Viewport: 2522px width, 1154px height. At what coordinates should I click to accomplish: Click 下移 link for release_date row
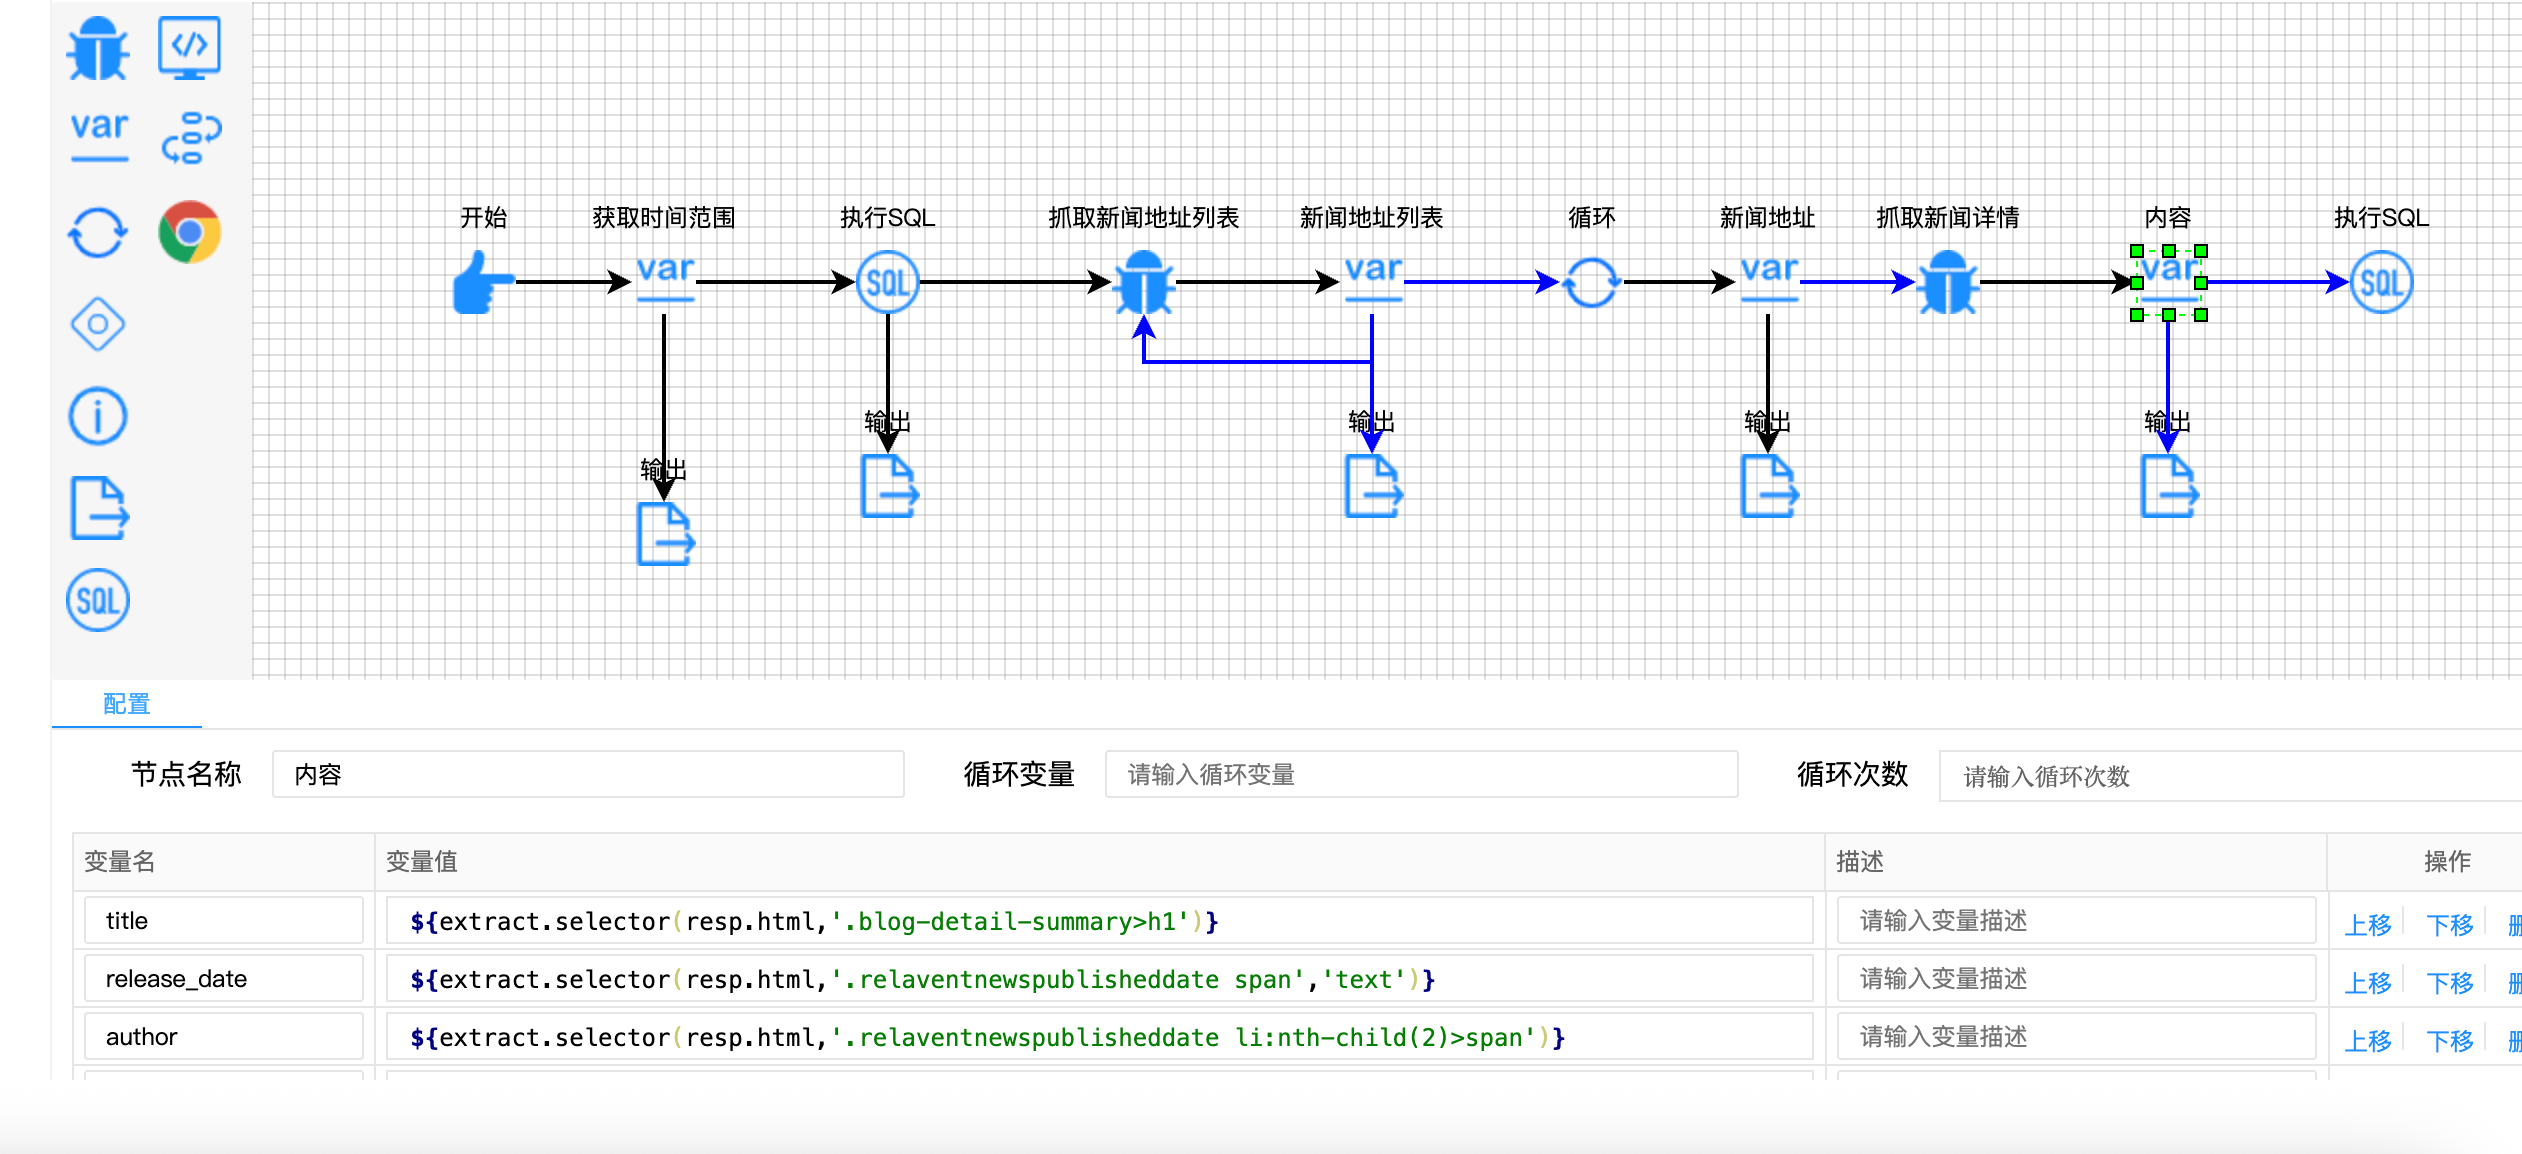click(2450, 982)
